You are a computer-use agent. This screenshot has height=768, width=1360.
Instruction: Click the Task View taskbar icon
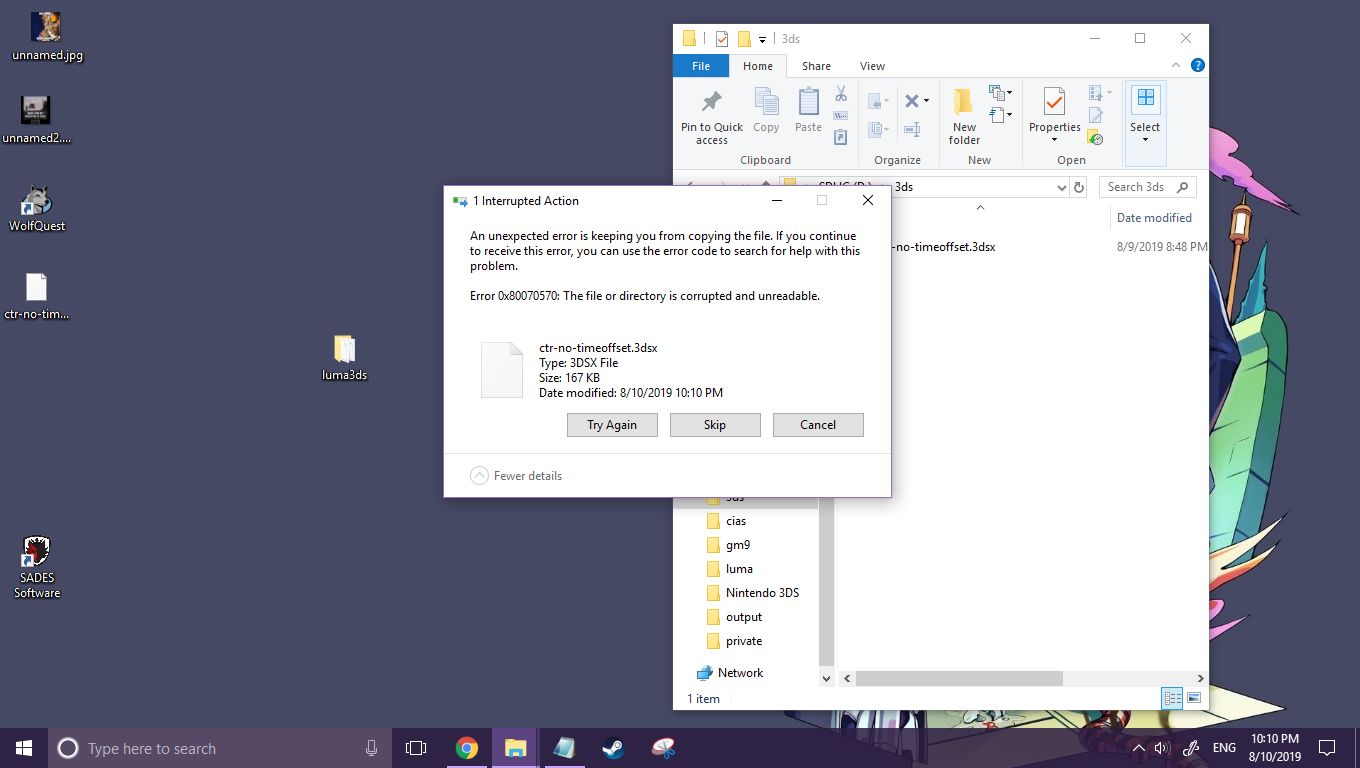pos(416,748)
